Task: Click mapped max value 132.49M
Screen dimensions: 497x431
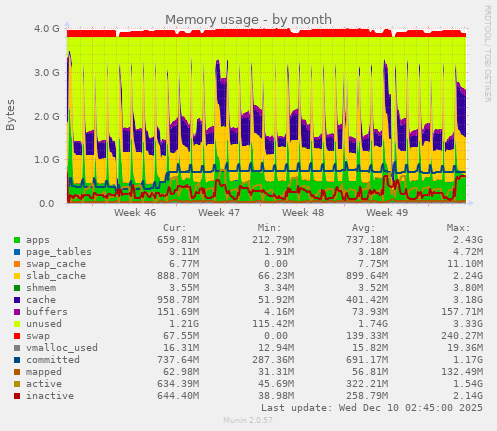Action: pos(462,372)
